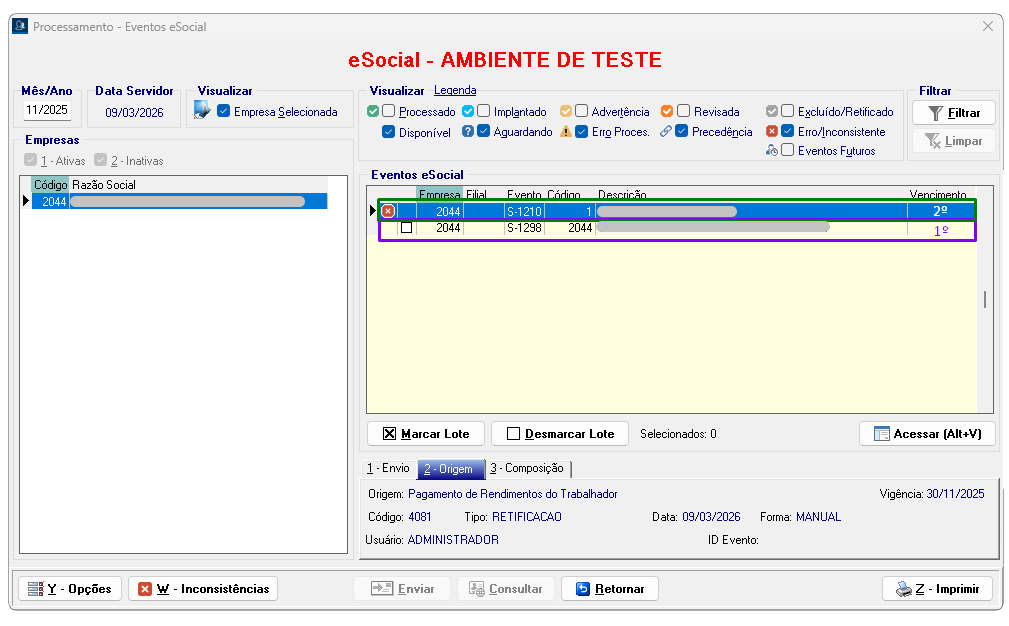This screenshot has width=1009, height=626.
Task: Click the Aguardando question mark icon
Action: point(468,132)
